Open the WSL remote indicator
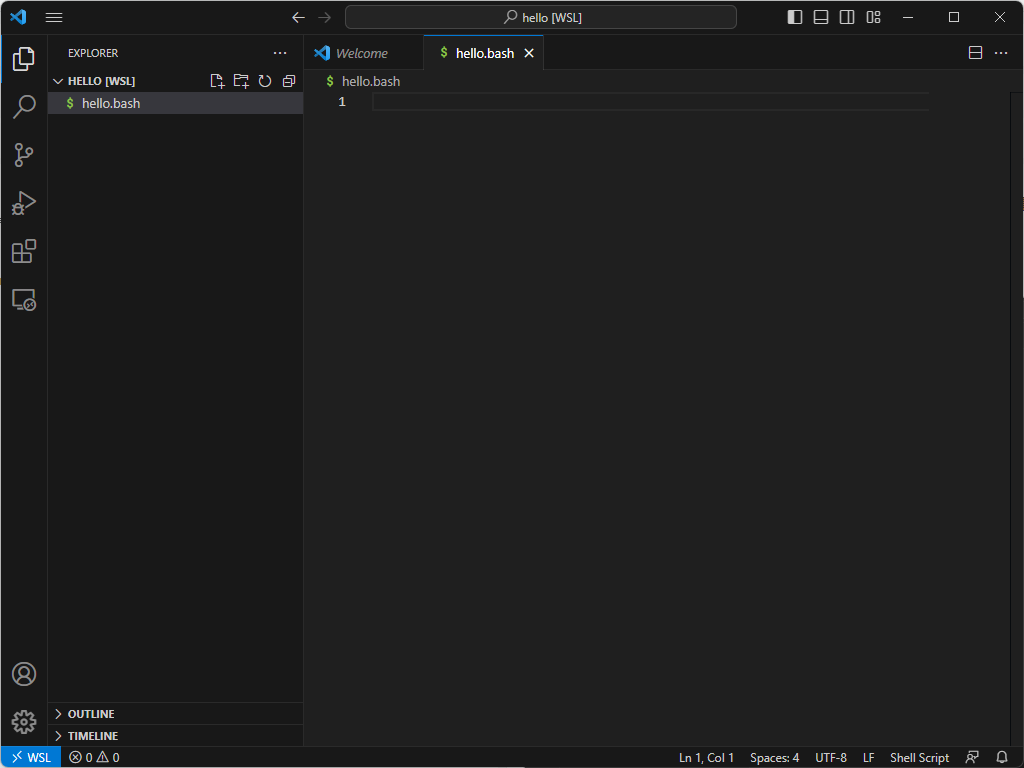The width and height of the screenshot is (1024, 768). pos(31,758)
